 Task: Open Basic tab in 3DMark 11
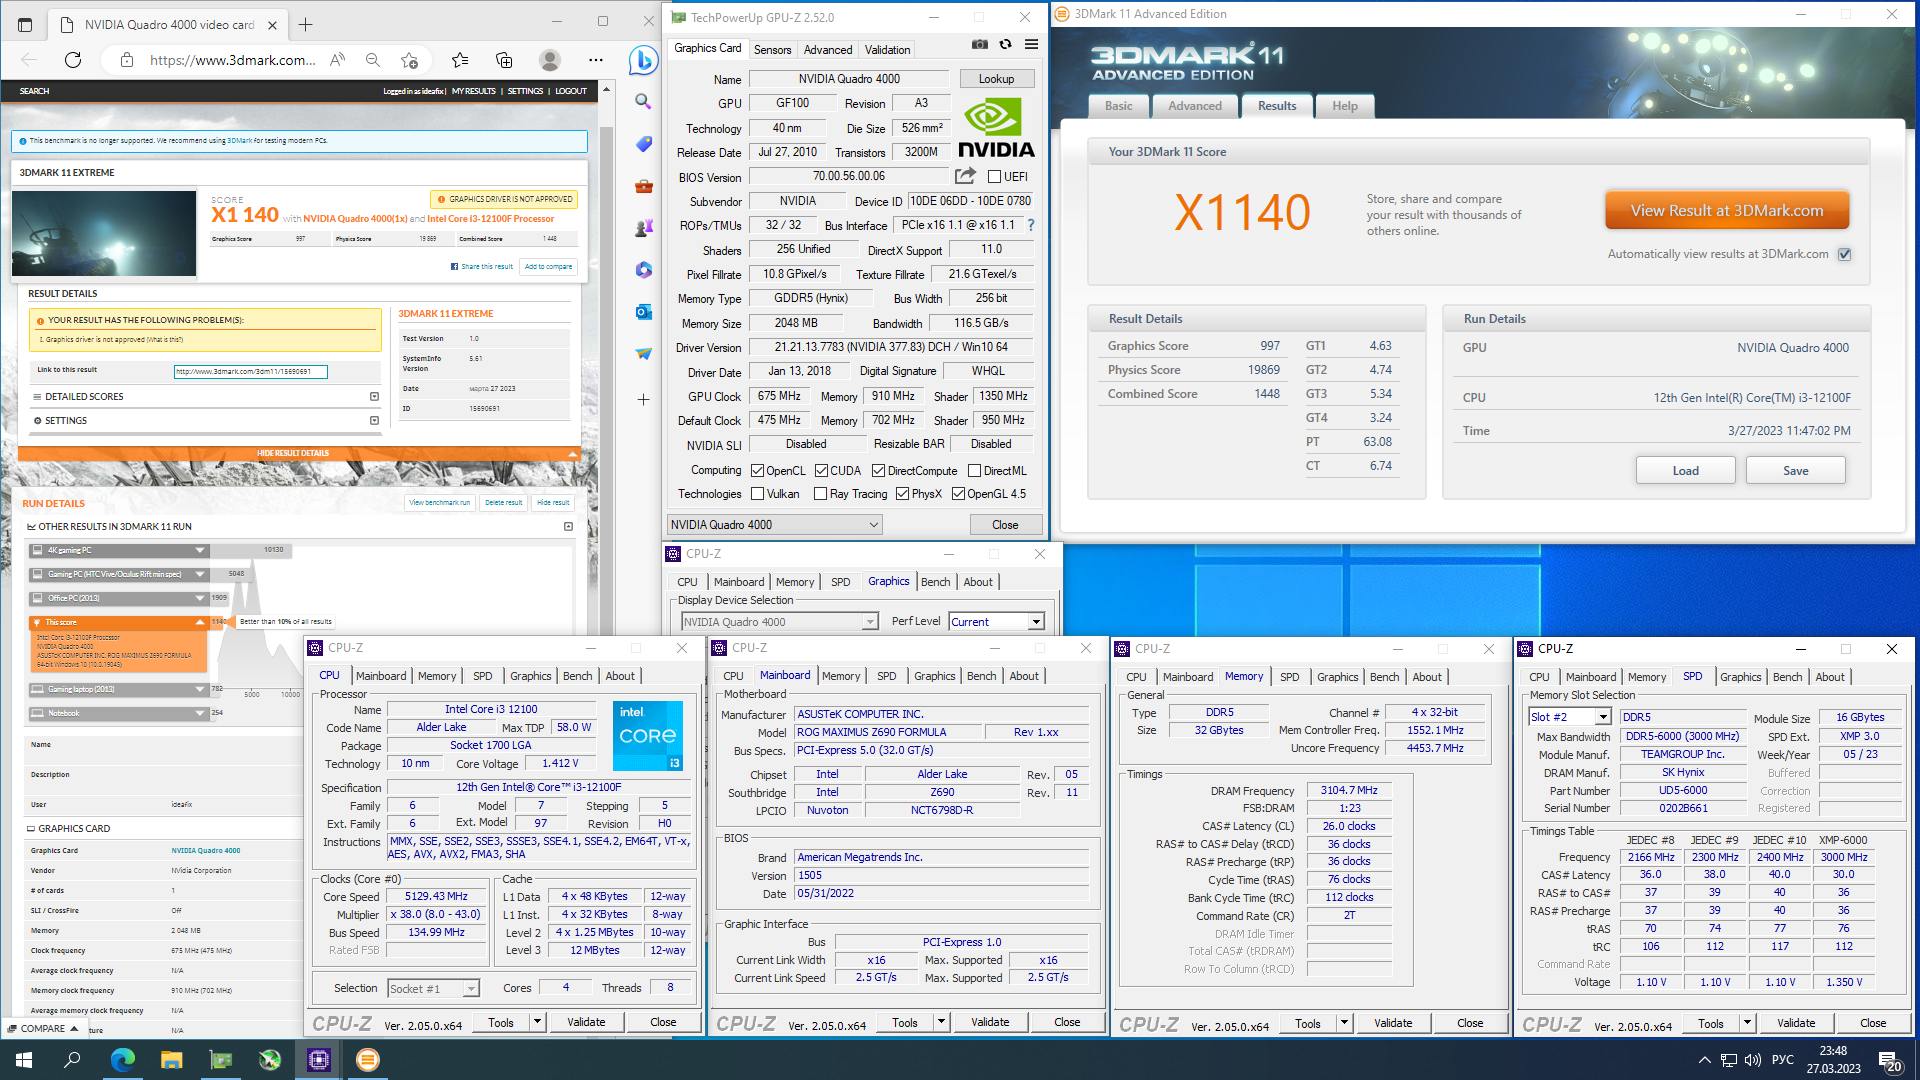pyautogui.click(x=1119, y=106)
